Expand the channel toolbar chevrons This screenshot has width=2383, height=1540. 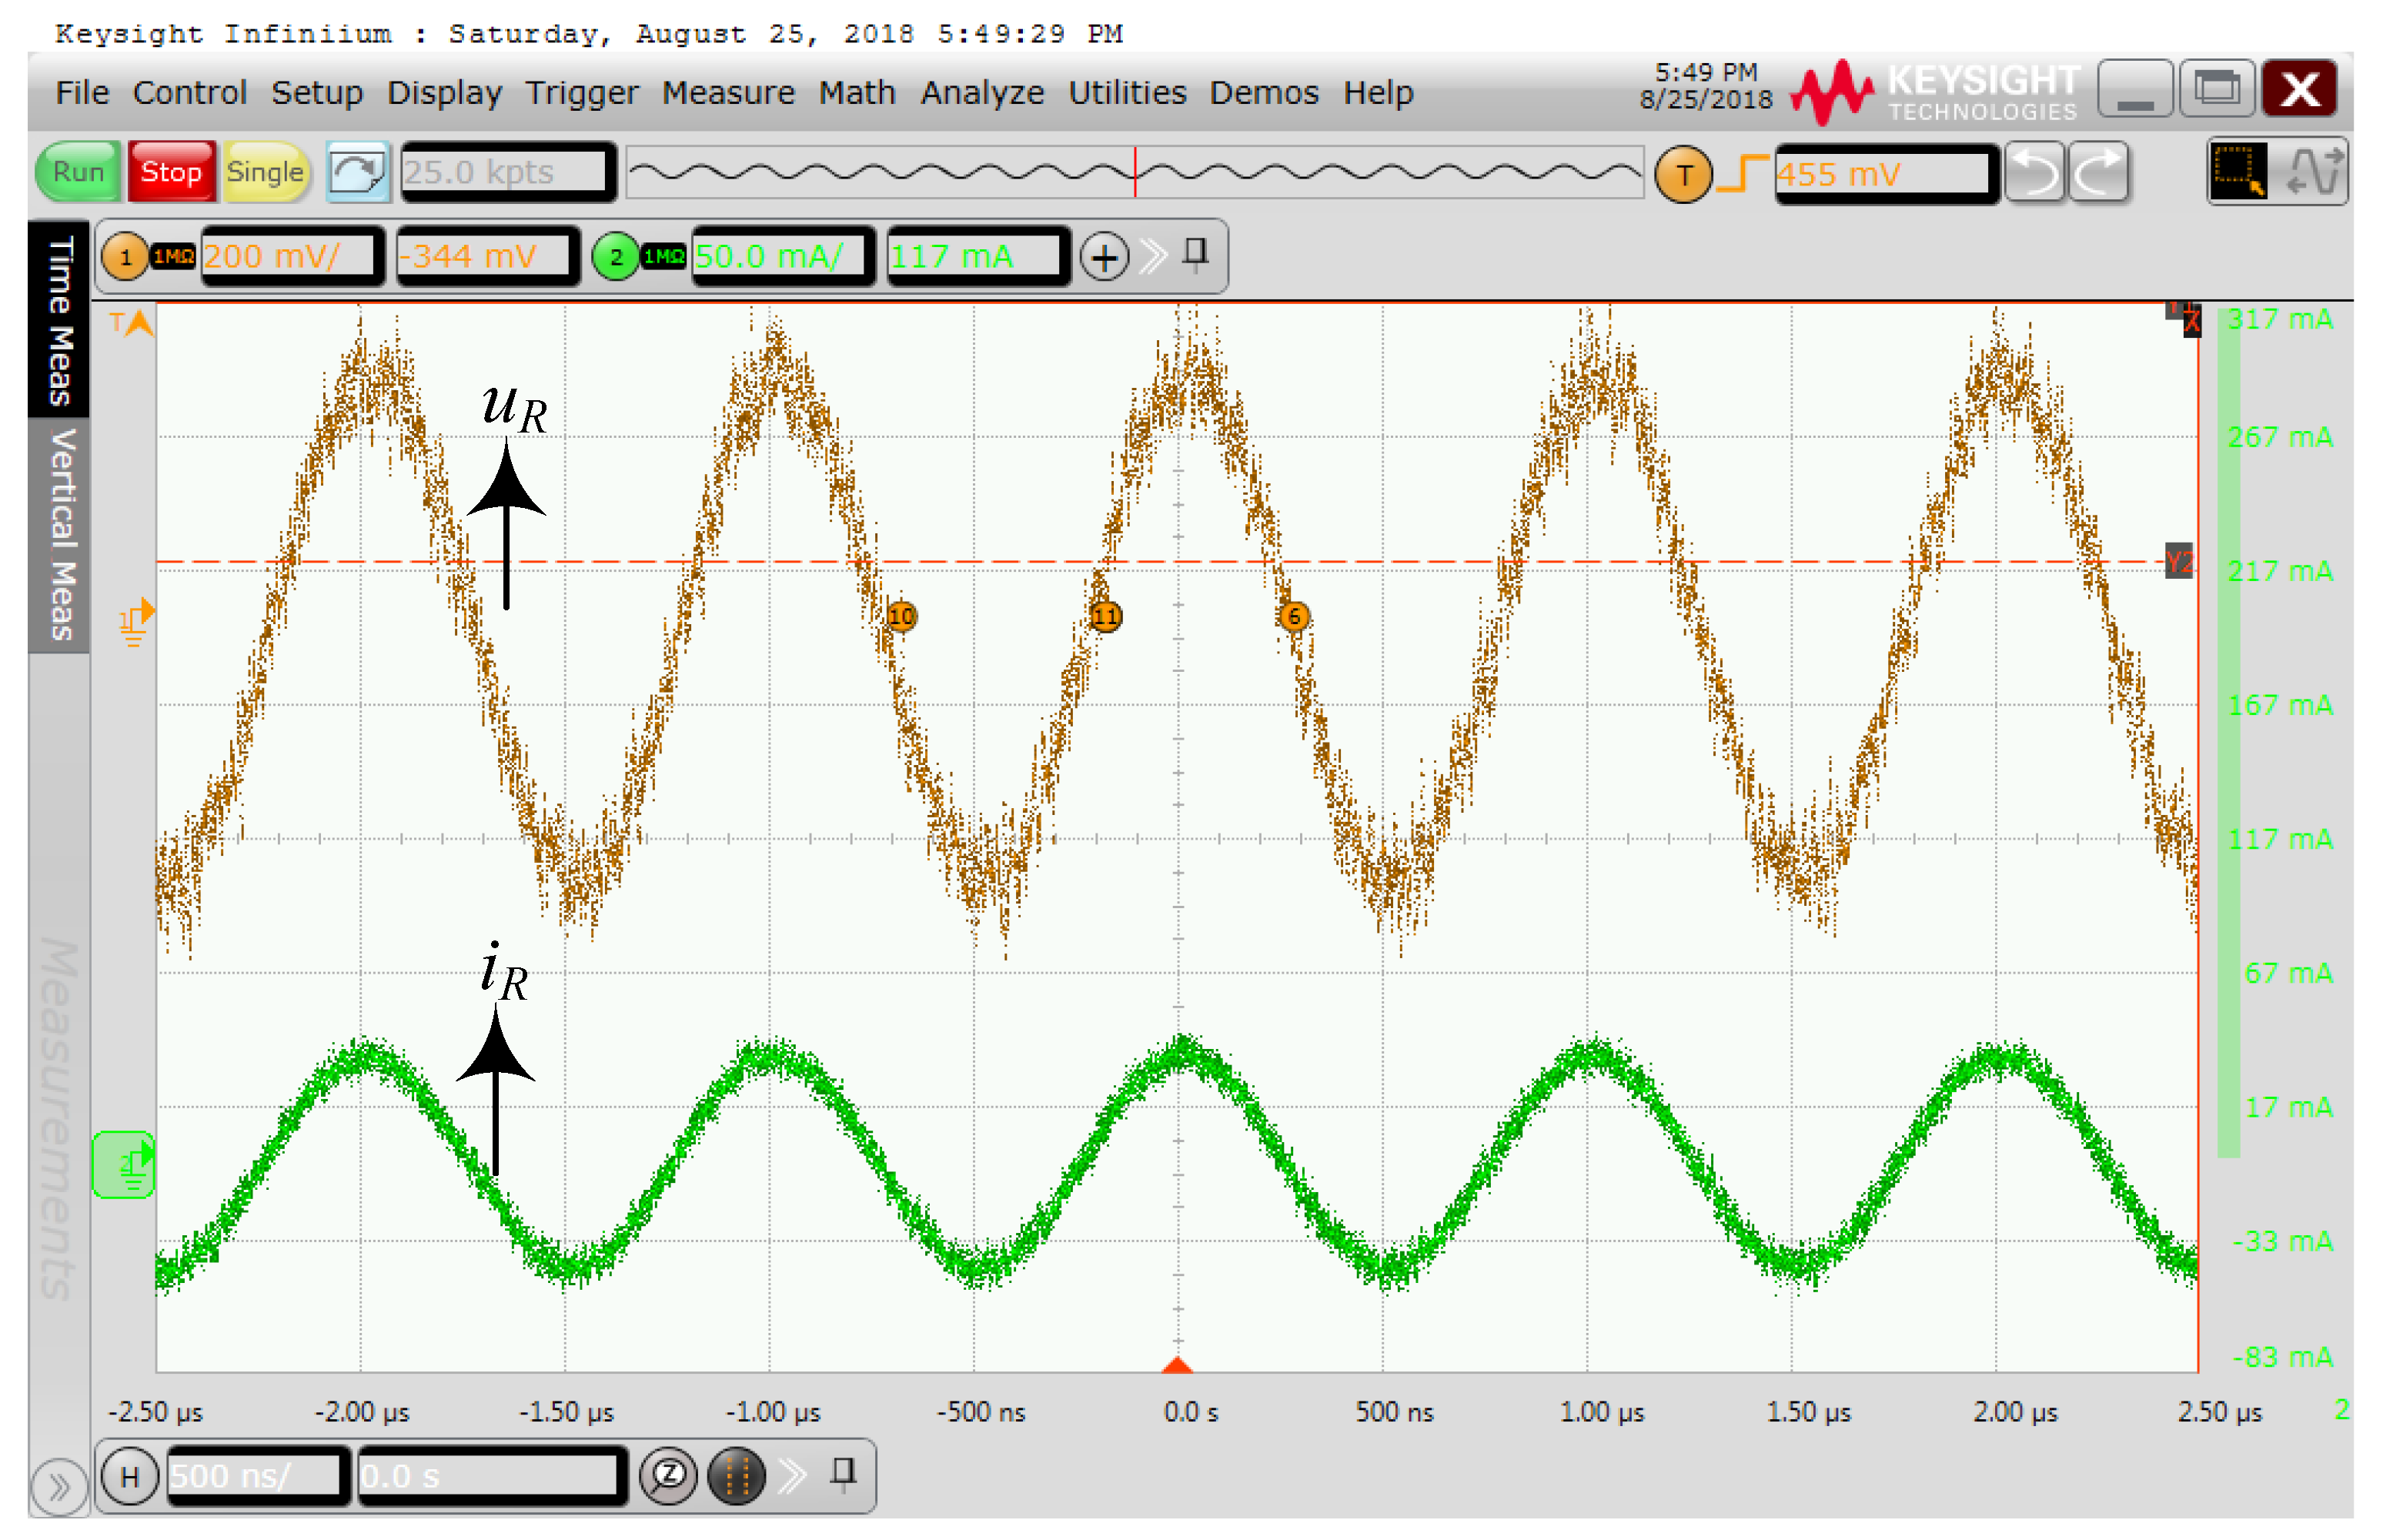(x=1153, y=256)
